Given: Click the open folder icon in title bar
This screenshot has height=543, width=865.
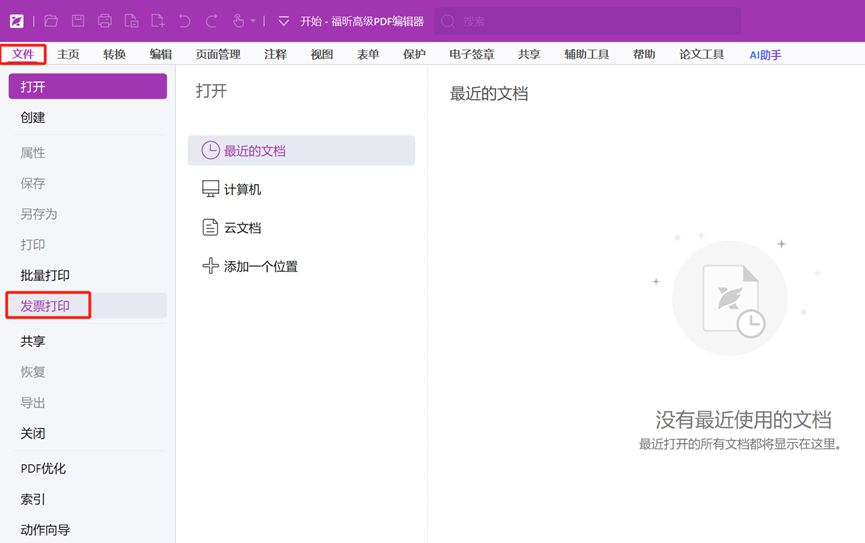Looking at the screenshot, I should coord(51,21).
